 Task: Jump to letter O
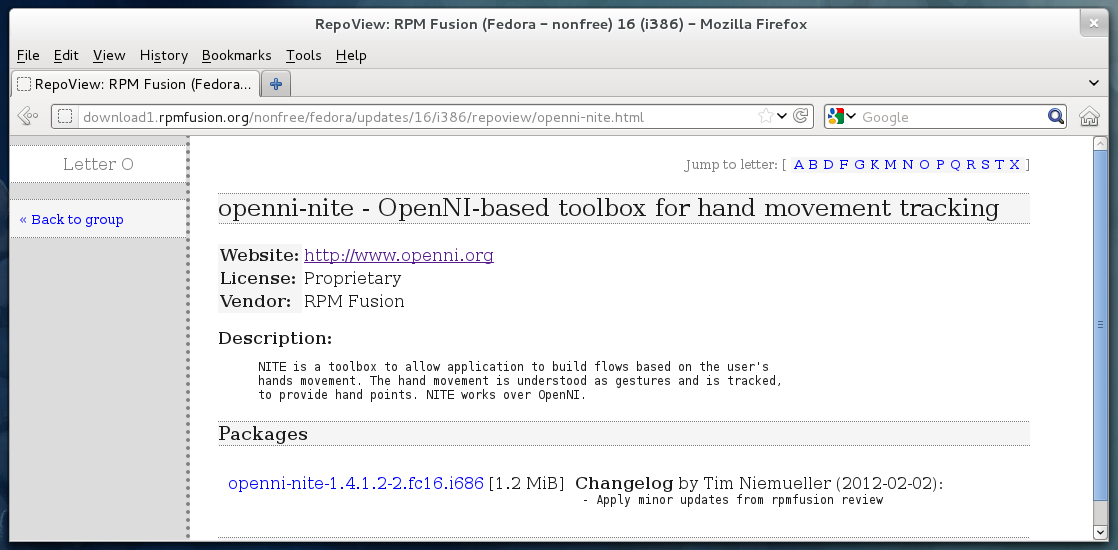tap(925, 165)
